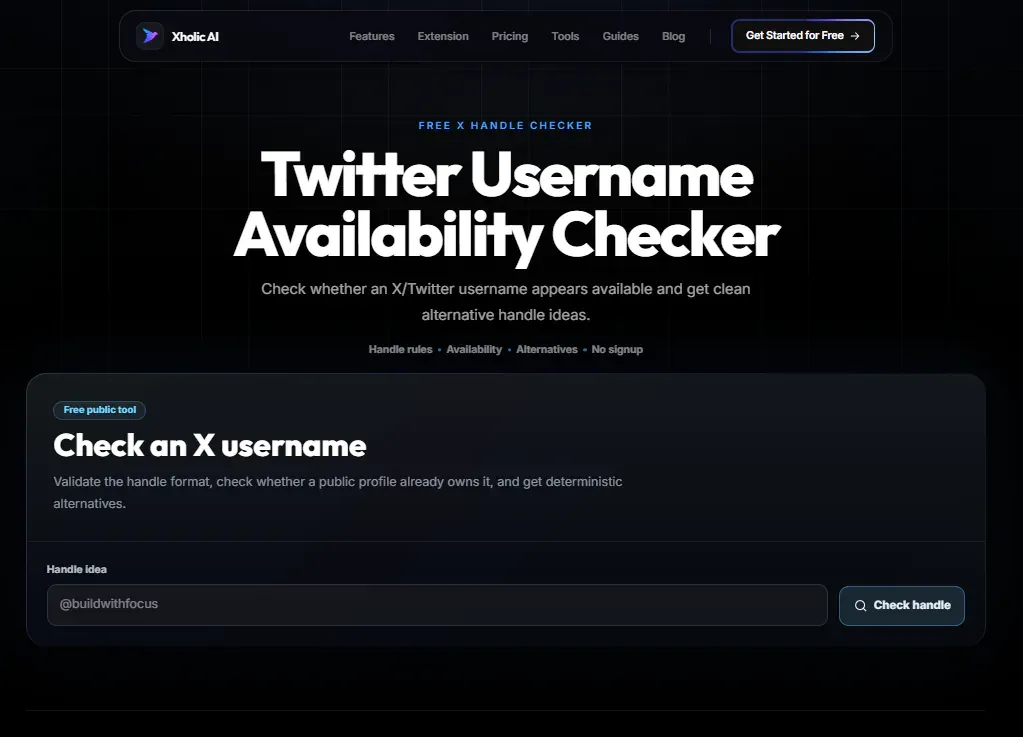Visit the Blog page
Image resolution: width=1023 pixels, height=737 pixels.
(x=673, y=37)
